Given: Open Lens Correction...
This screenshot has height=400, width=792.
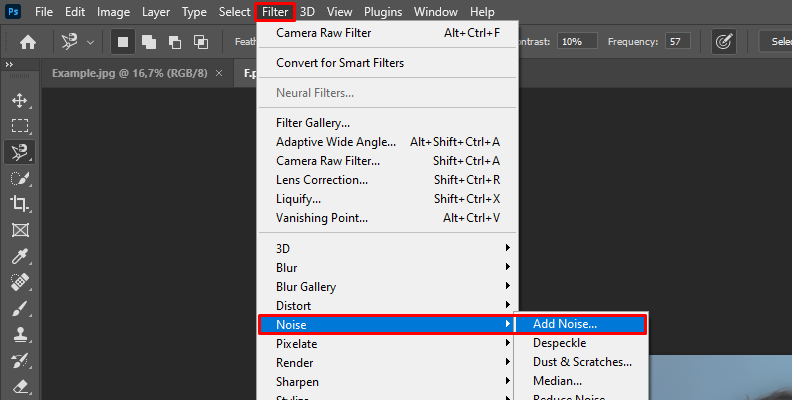Looking at the screenshot, I should click(x=388, y=180).
